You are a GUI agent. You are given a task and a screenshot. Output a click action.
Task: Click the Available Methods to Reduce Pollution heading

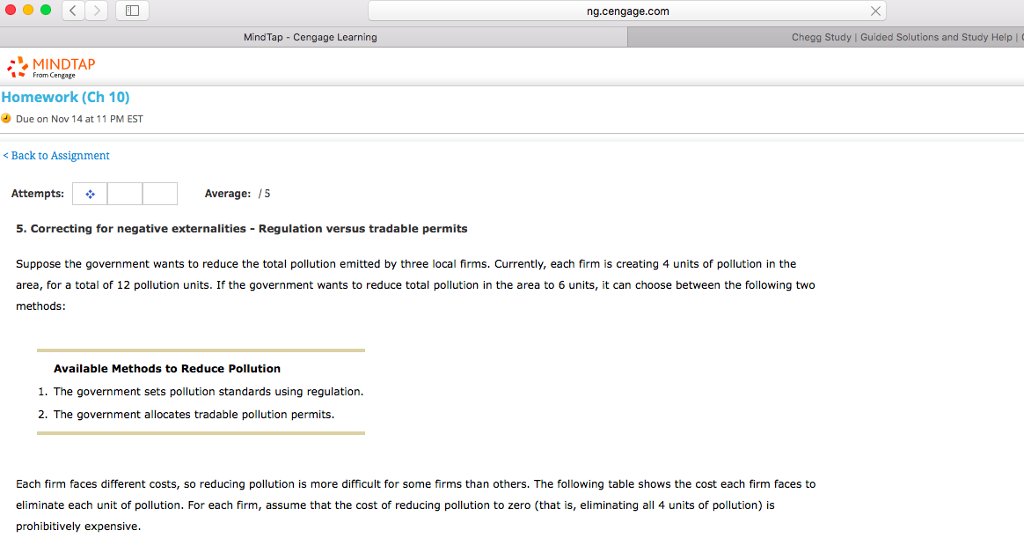tap(167, 369)
